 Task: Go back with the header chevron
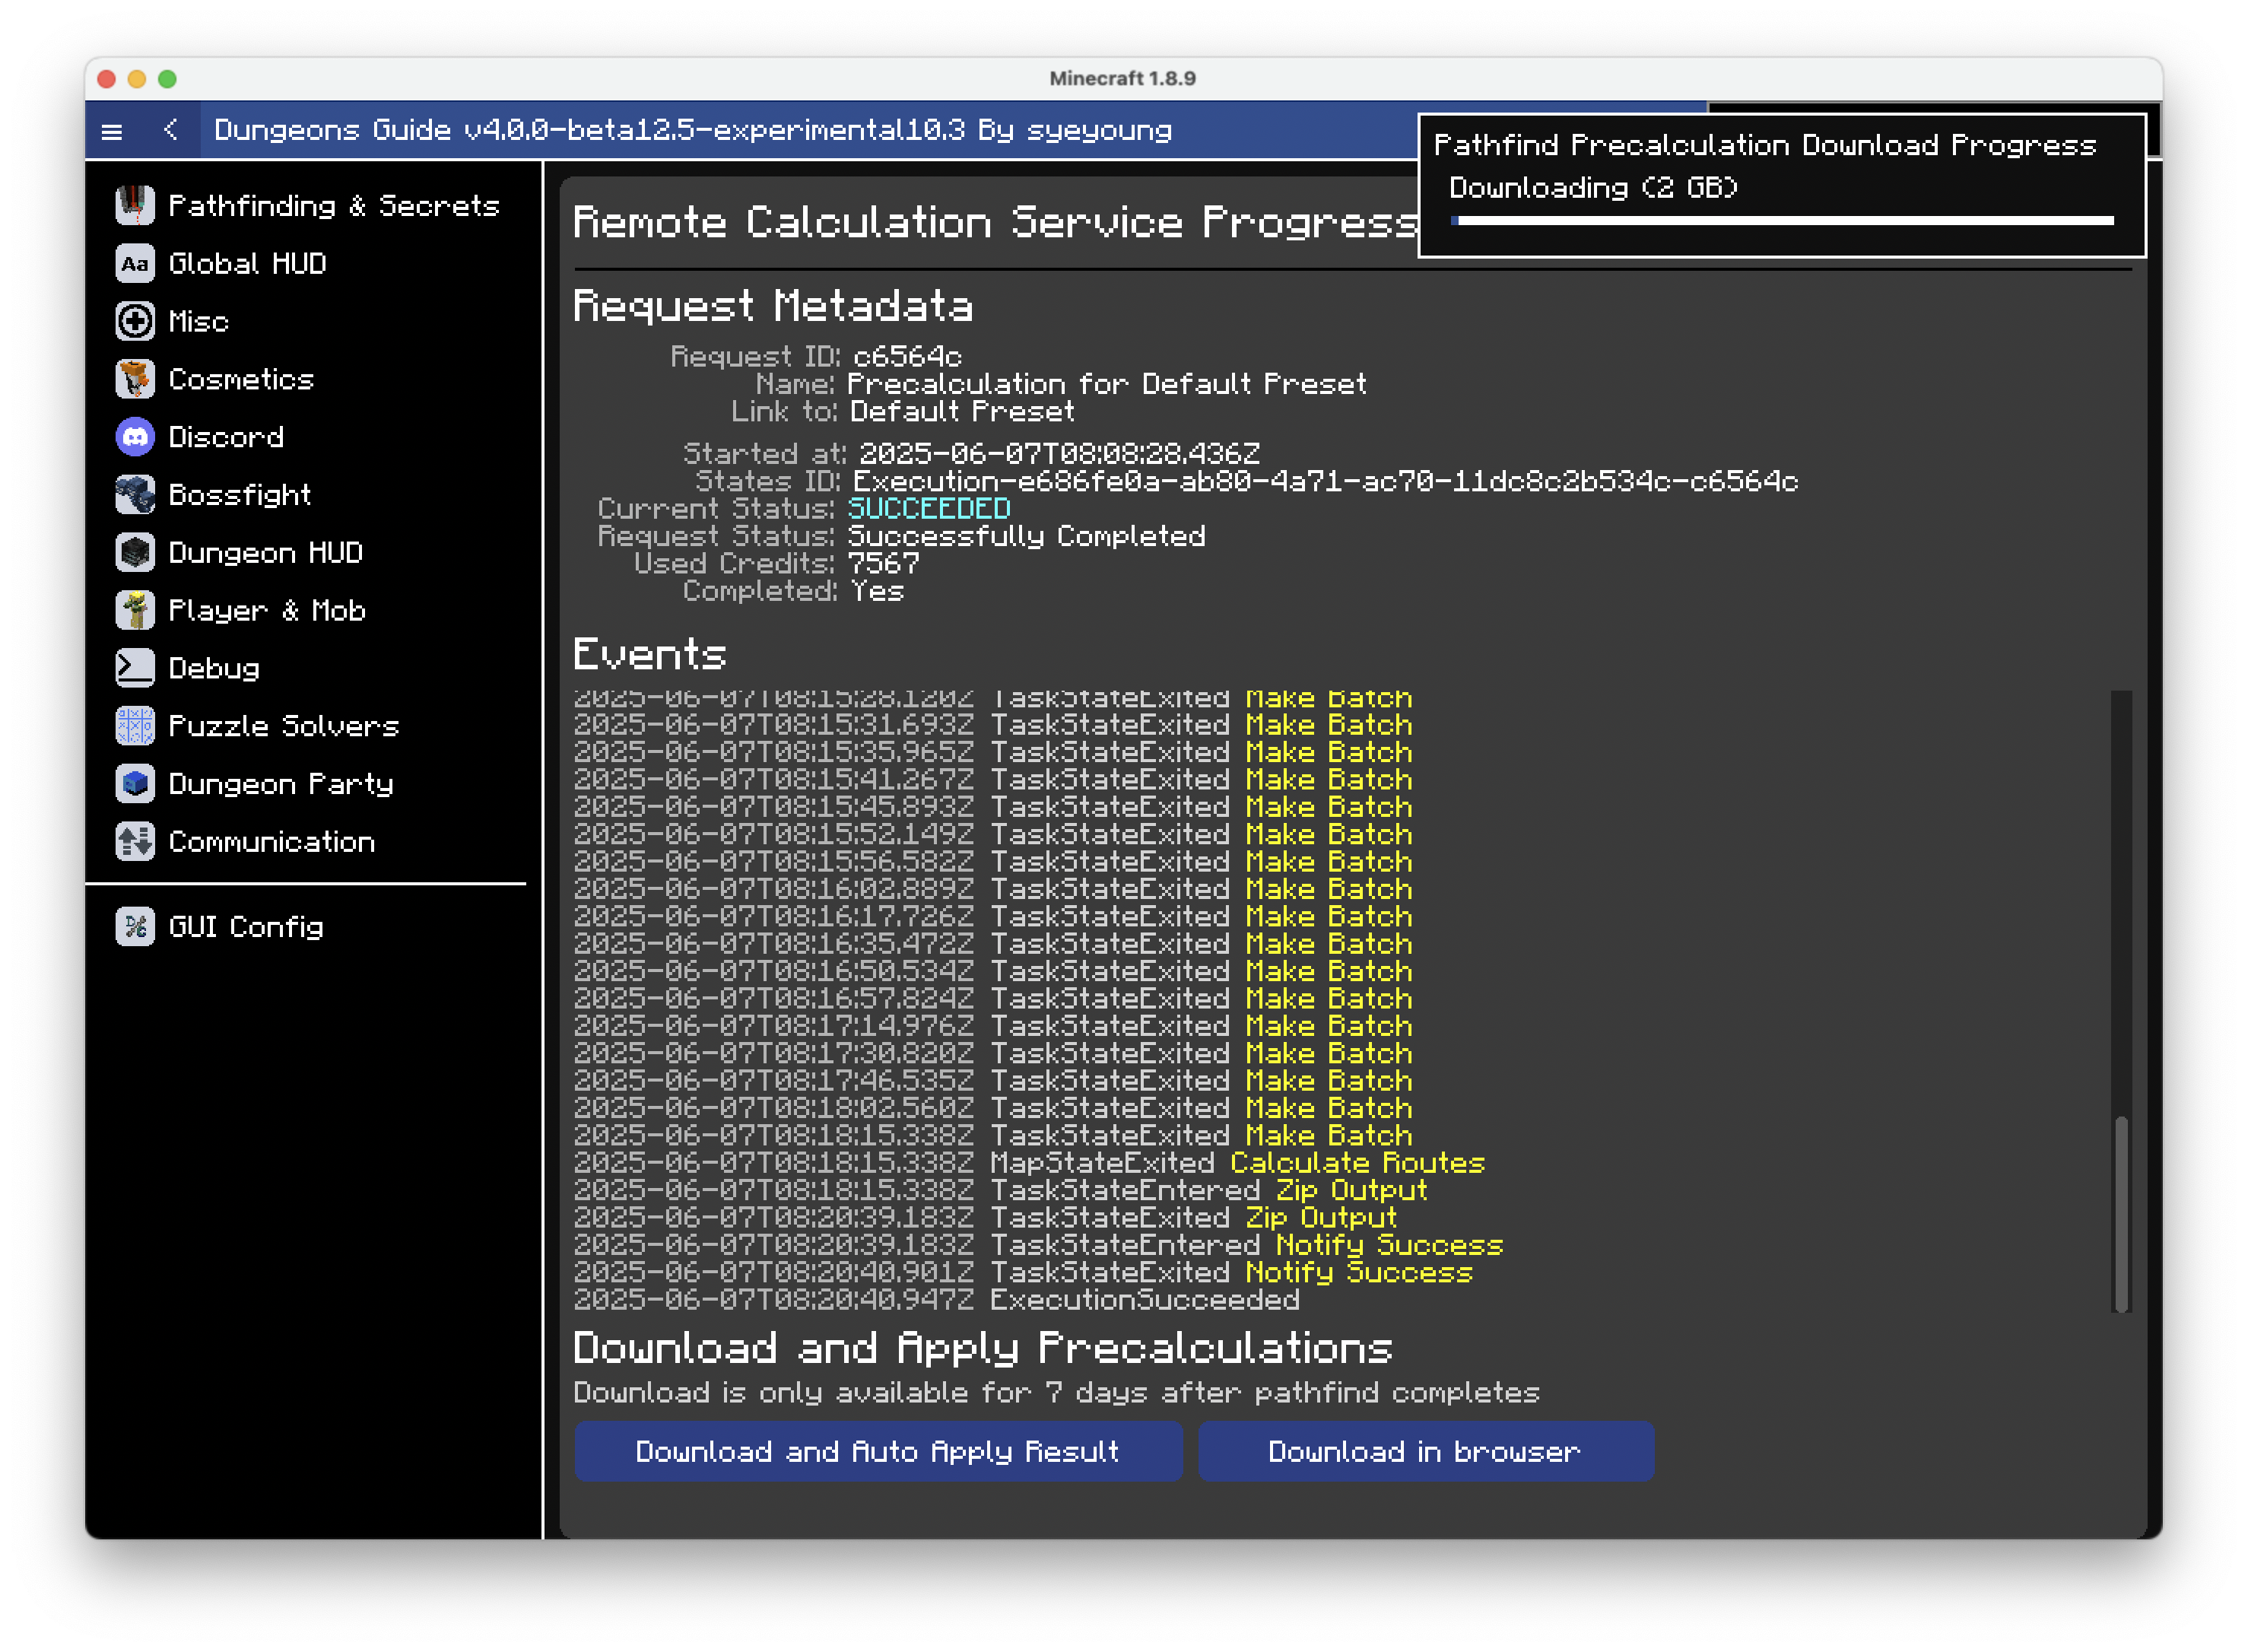171,130
